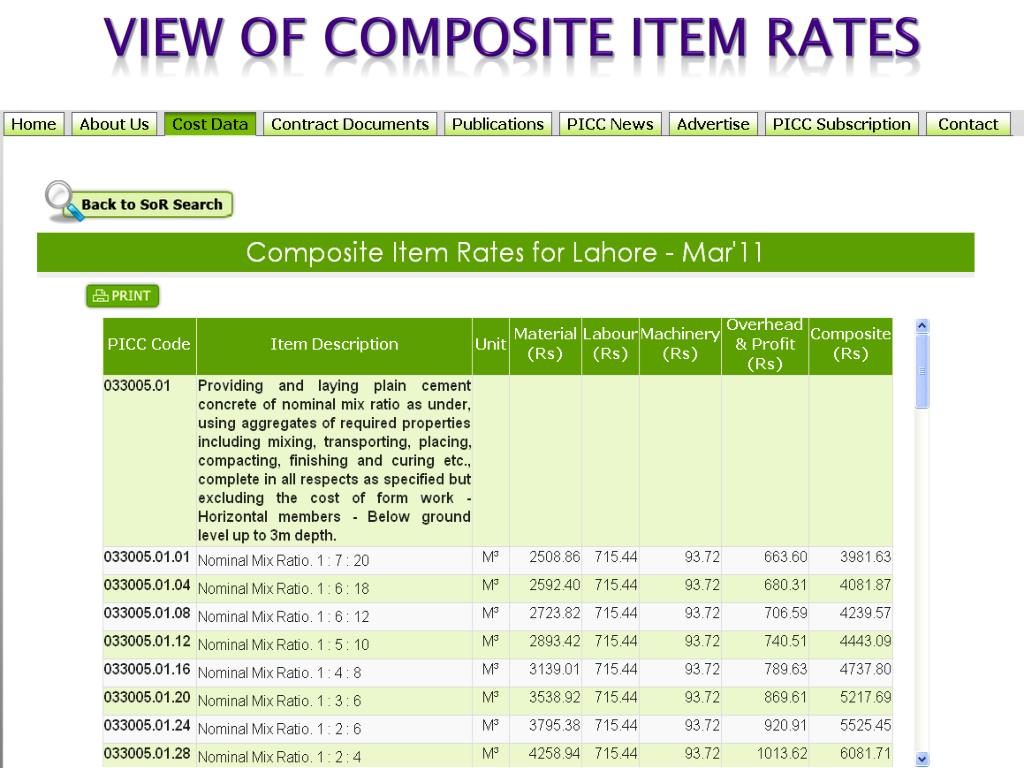Click the Item Description column header
Image resolution: width=1024 pixels, height=768 pixels.
point(334,345)
